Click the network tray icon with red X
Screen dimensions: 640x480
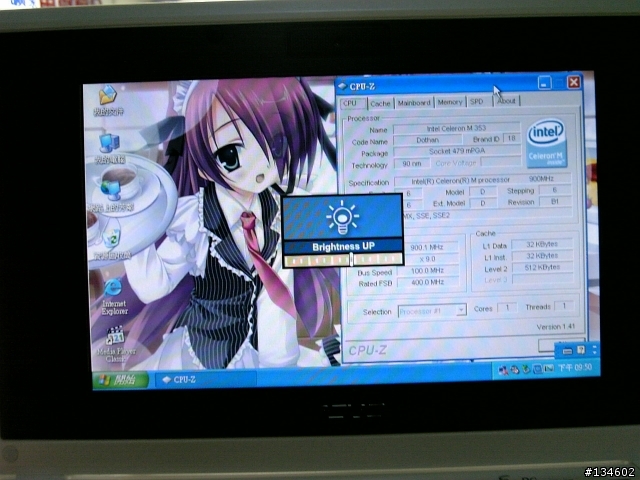pyautogui.click(x=503, y=370)
